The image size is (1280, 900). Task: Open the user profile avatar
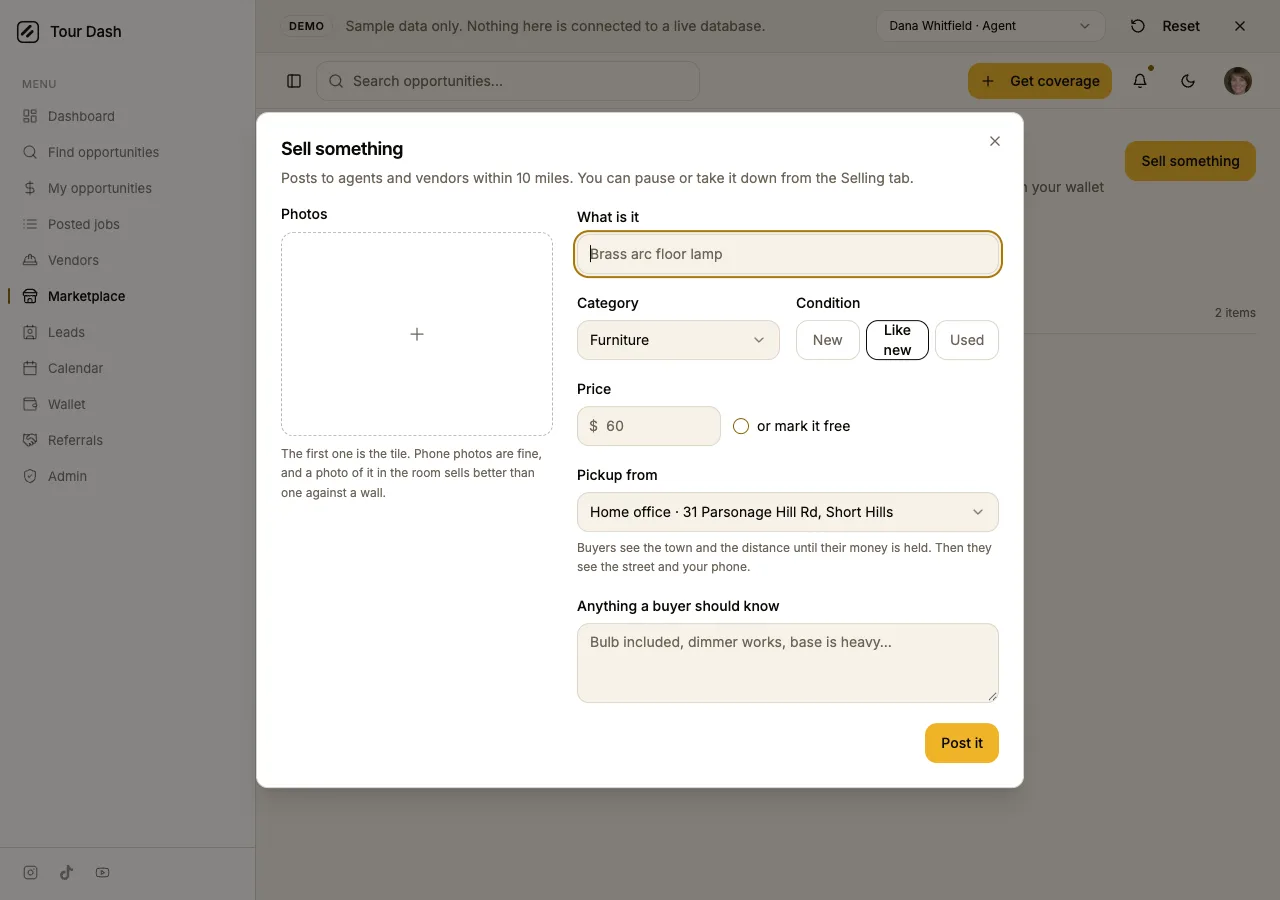coord(1238,81)
